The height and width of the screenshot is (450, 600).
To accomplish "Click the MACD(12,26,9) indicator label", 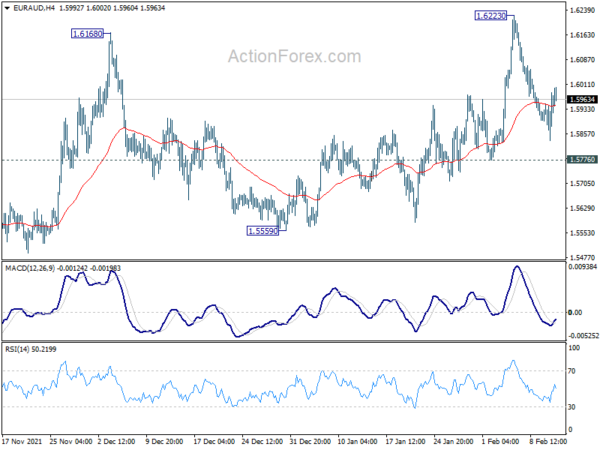I will (x=30, y=268).
